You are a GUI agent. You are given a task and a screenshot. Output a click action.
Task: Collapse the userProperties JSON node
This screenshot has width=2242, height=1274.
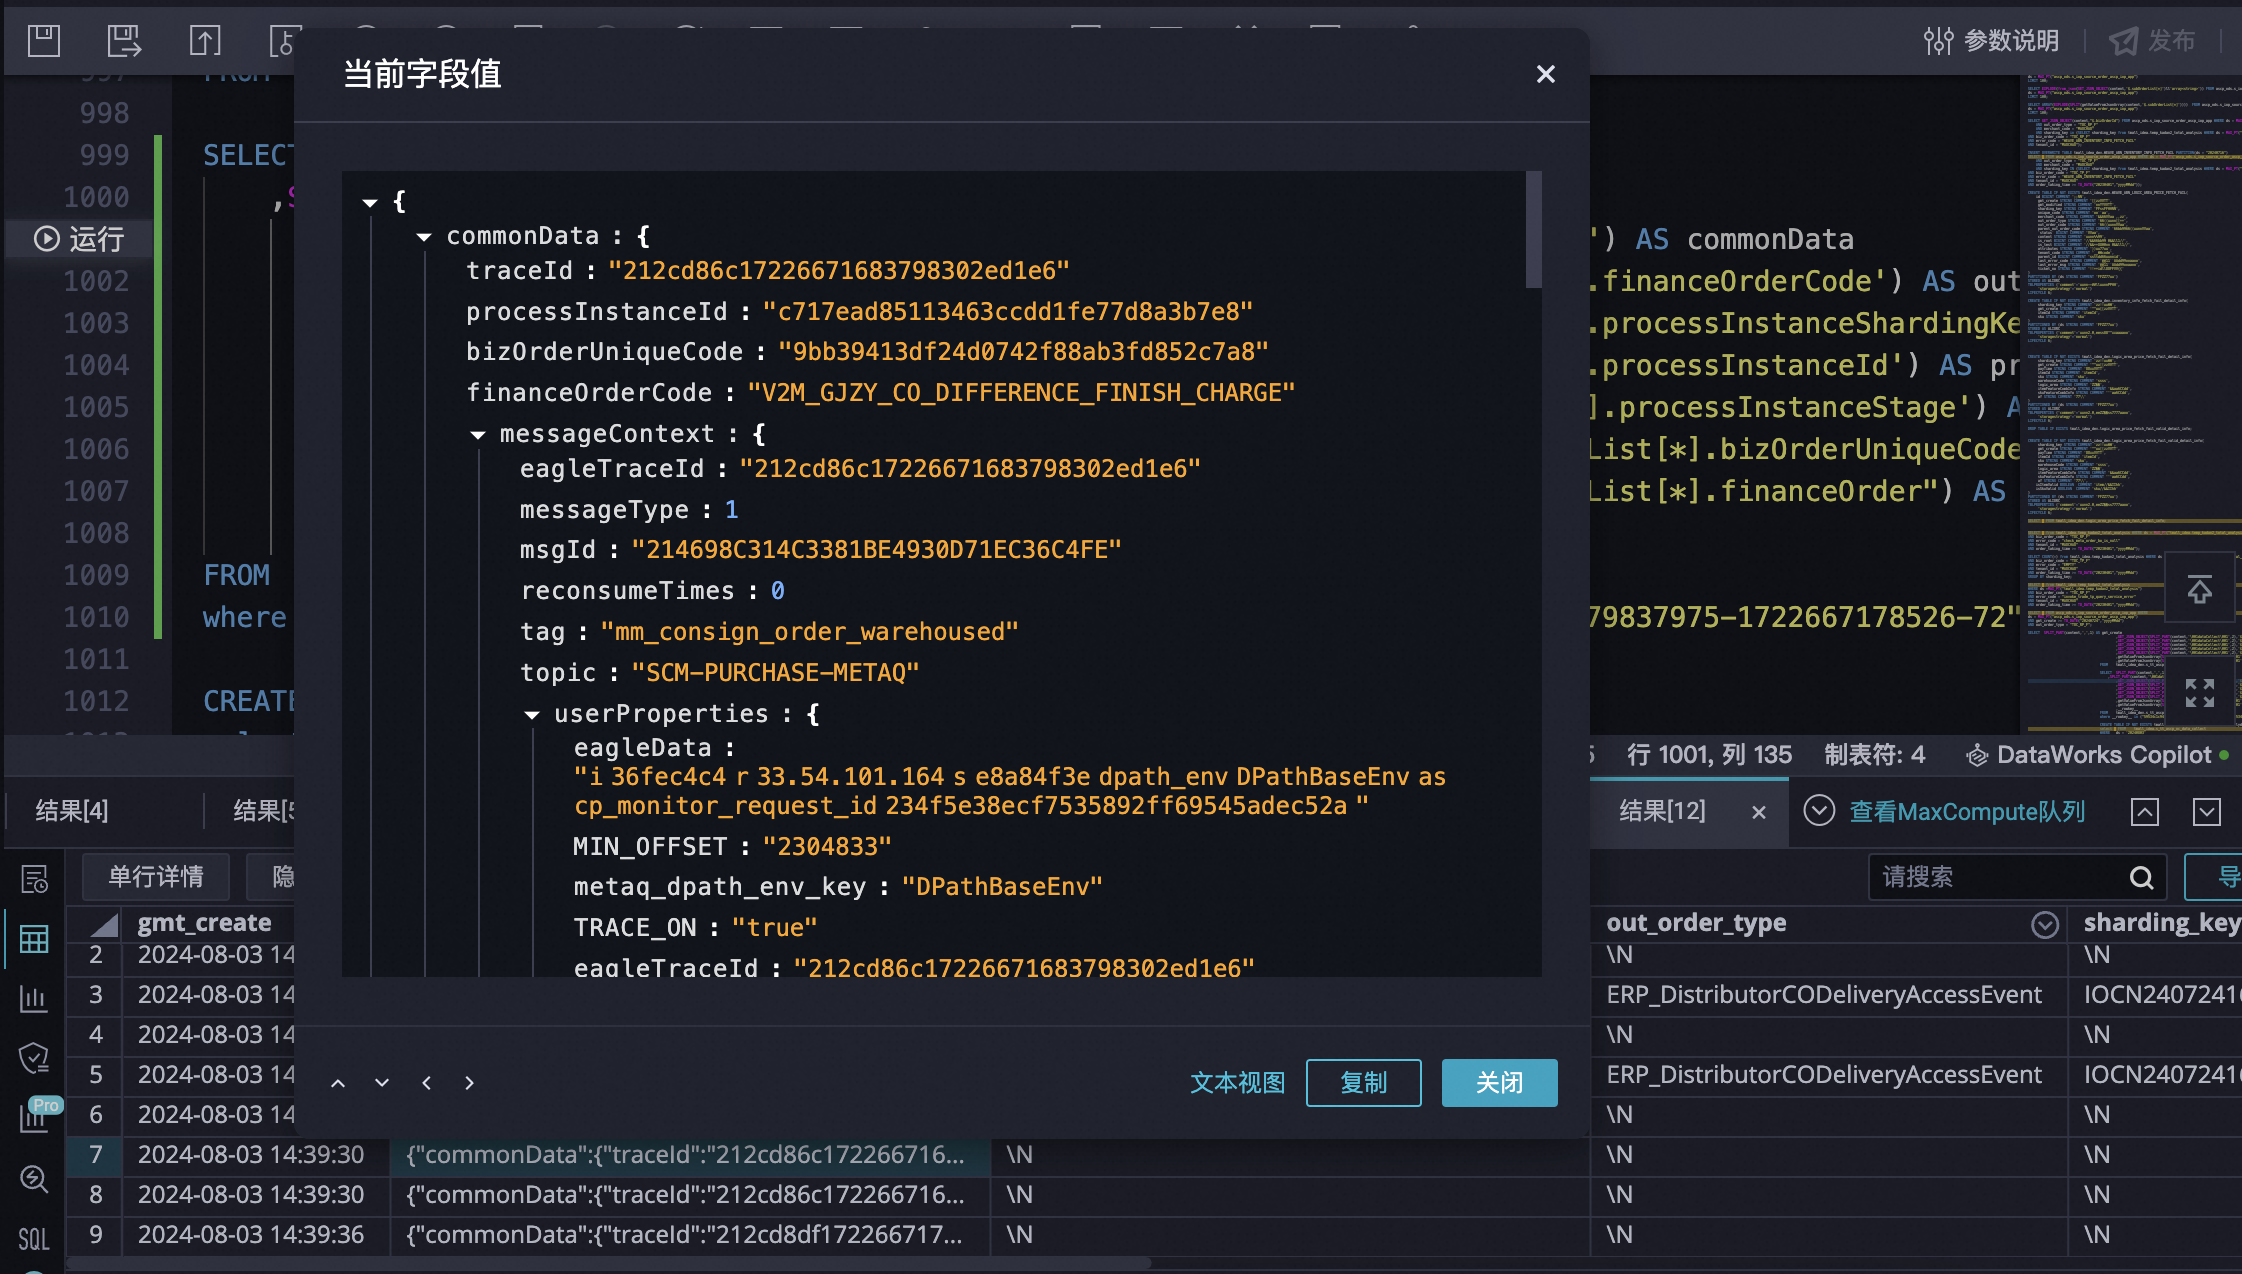(532, 715)
